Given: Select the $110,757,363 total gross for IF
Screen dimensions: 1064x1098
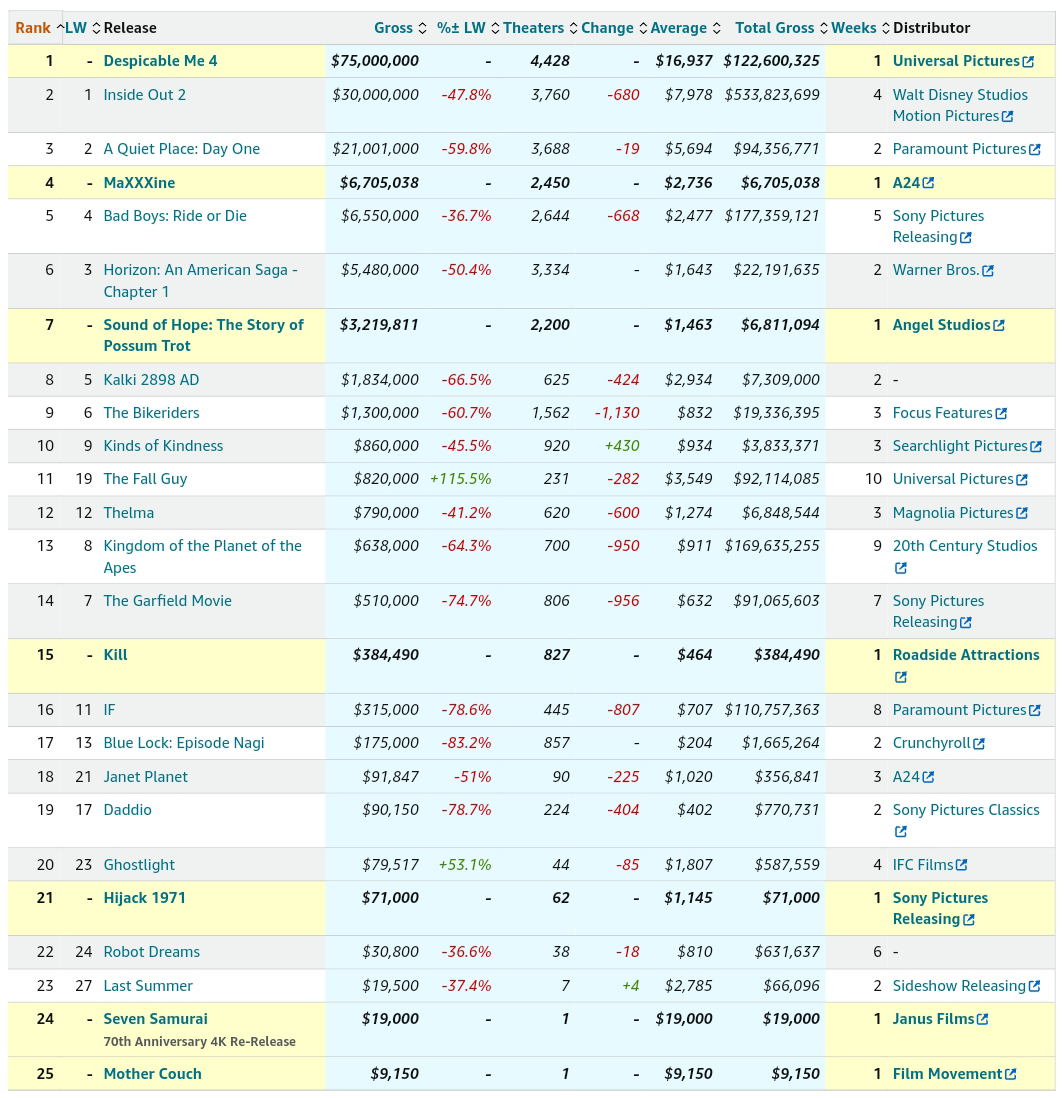Looking at the screenshot, I should [x=772, y=710].
